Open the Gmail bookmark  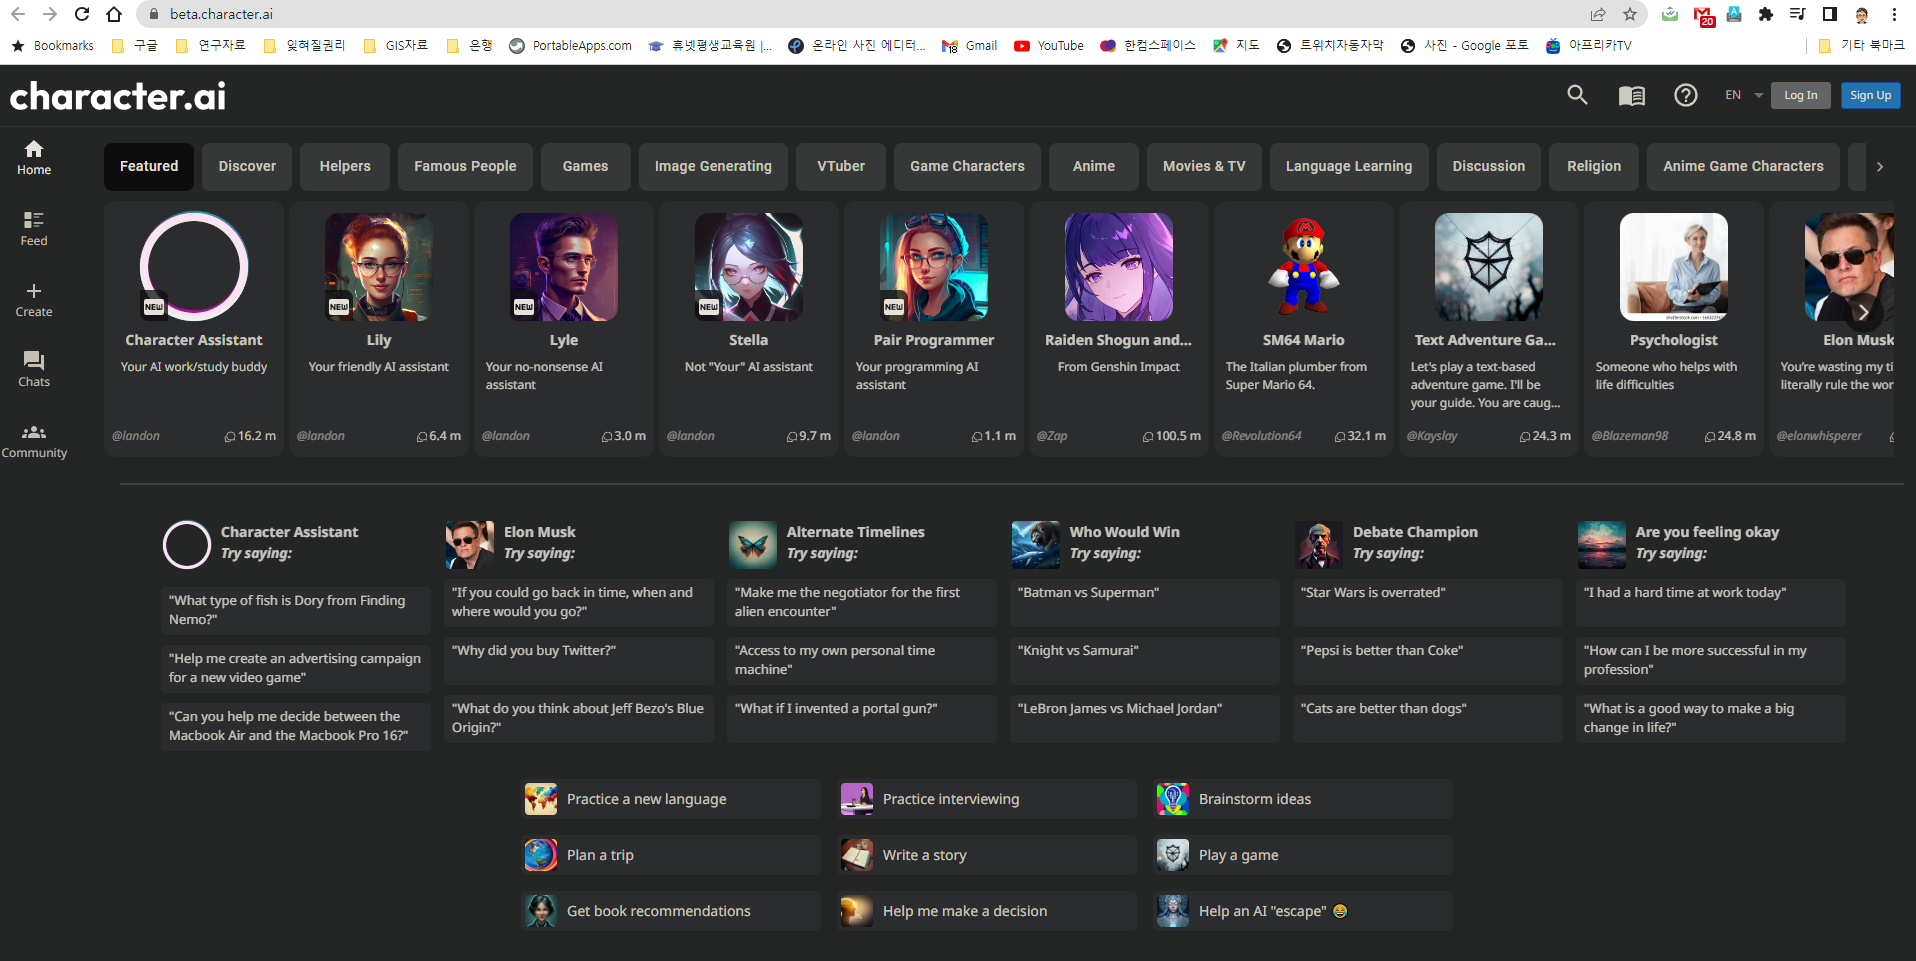969,45
